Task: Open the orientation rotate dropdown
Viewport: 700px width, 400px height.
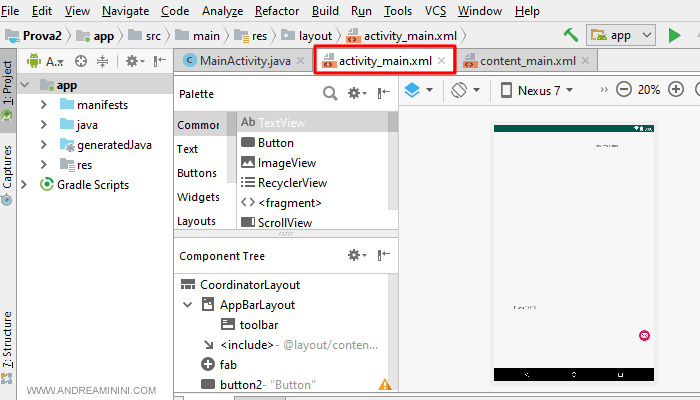Action: click(465, 90)
